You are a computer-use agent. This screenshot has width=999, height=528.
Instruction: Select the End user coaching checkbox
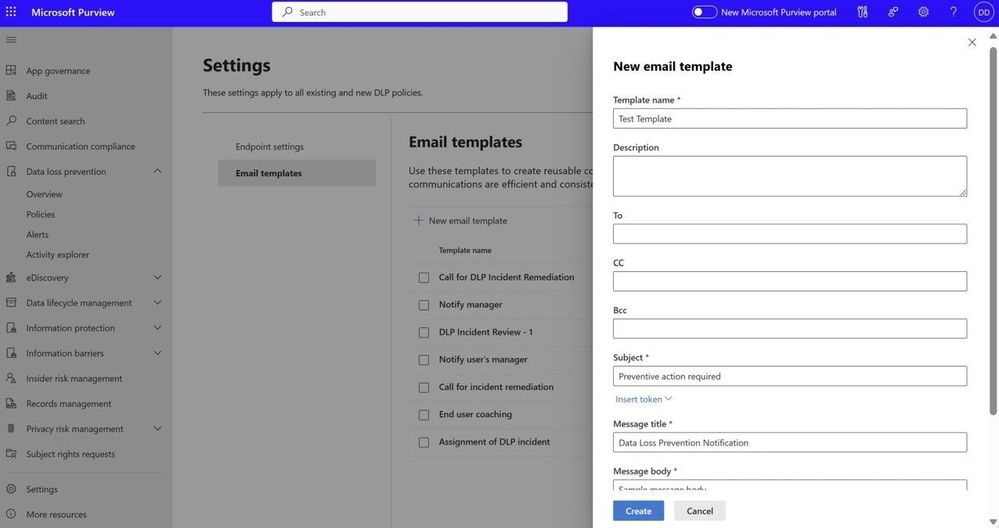(x=424, y=415)
